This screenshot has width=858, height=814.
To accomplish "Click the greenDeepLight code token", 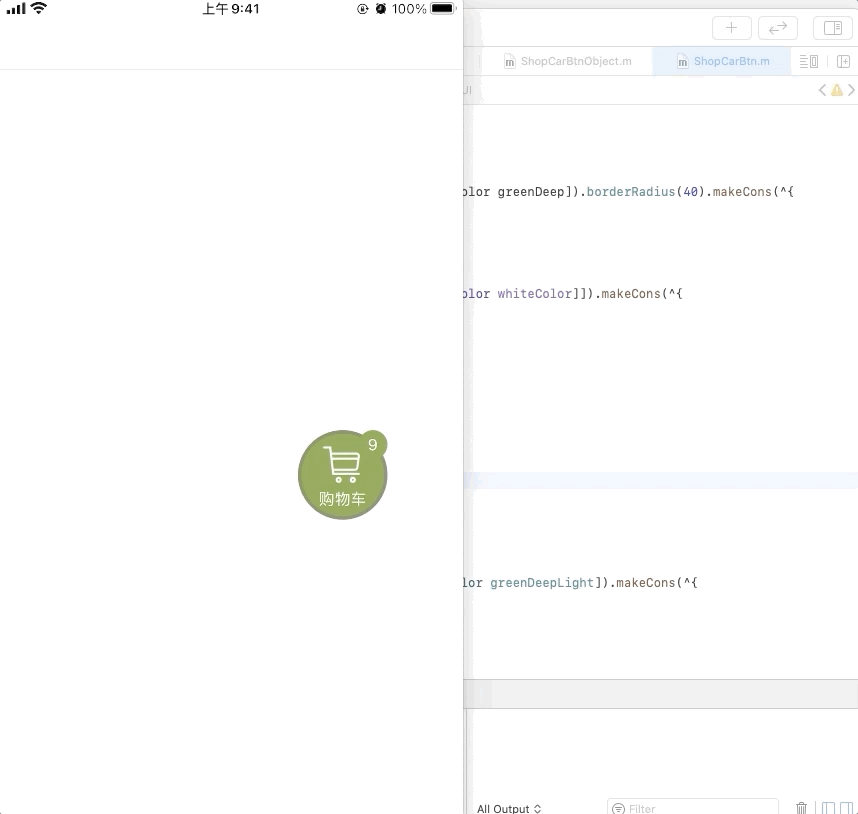I will pos(542,583).
